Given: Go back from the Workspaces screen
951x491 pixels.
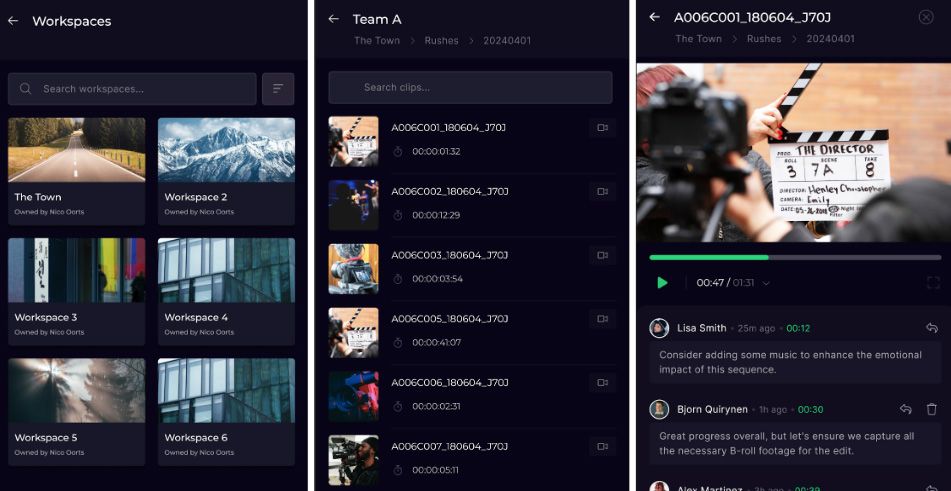Looking at the screenshot, I should pos(13,21).
